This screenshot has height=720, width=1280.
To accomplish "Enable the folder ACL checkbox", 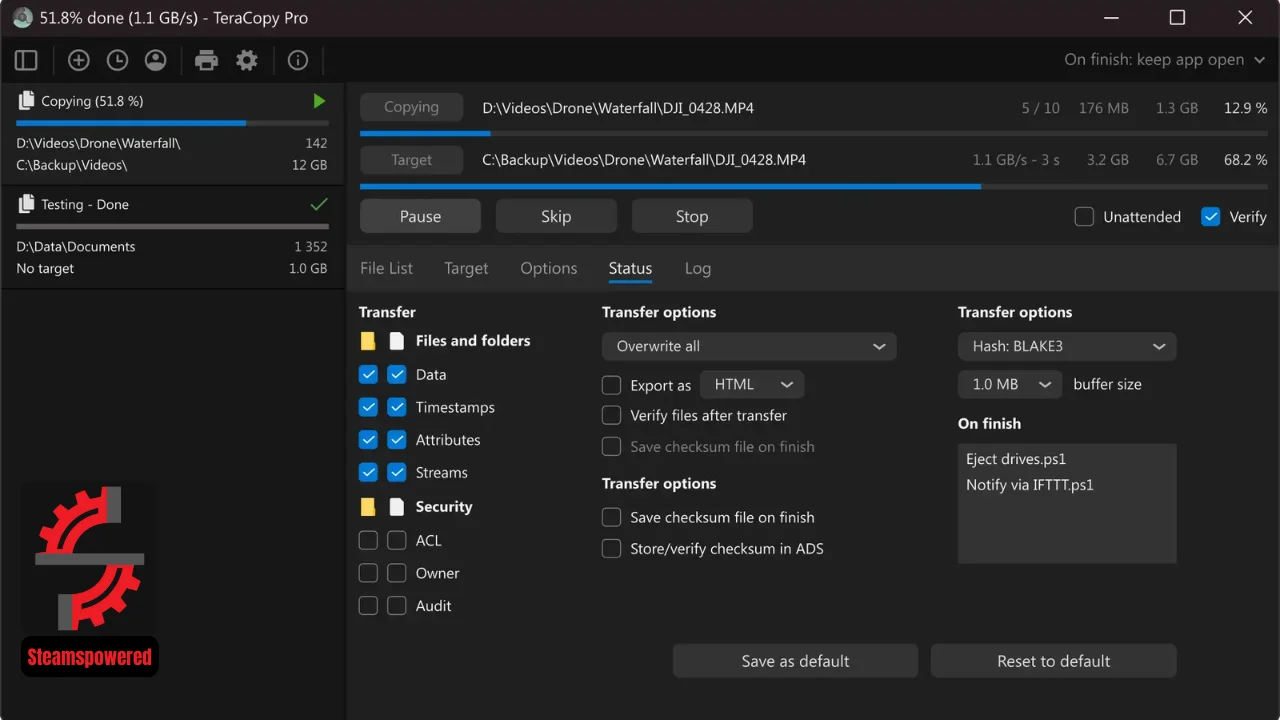I will pyautogui.click(x=368, y=540).
